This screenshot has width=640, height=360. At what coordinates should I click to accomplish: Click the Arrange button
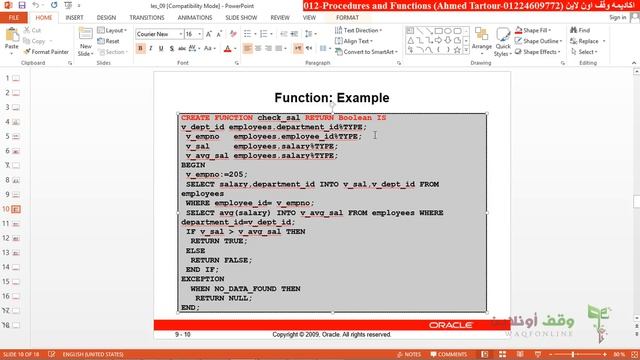pyautogui.click(x=481, y=42)
